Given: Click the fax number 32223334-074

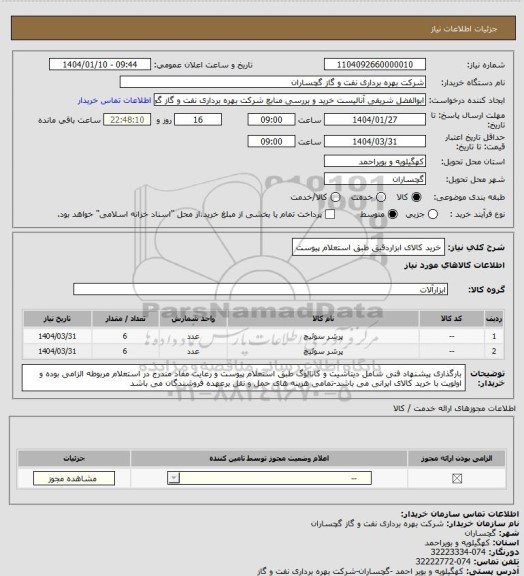Looking at the screenshot, I should coord(458,552).
